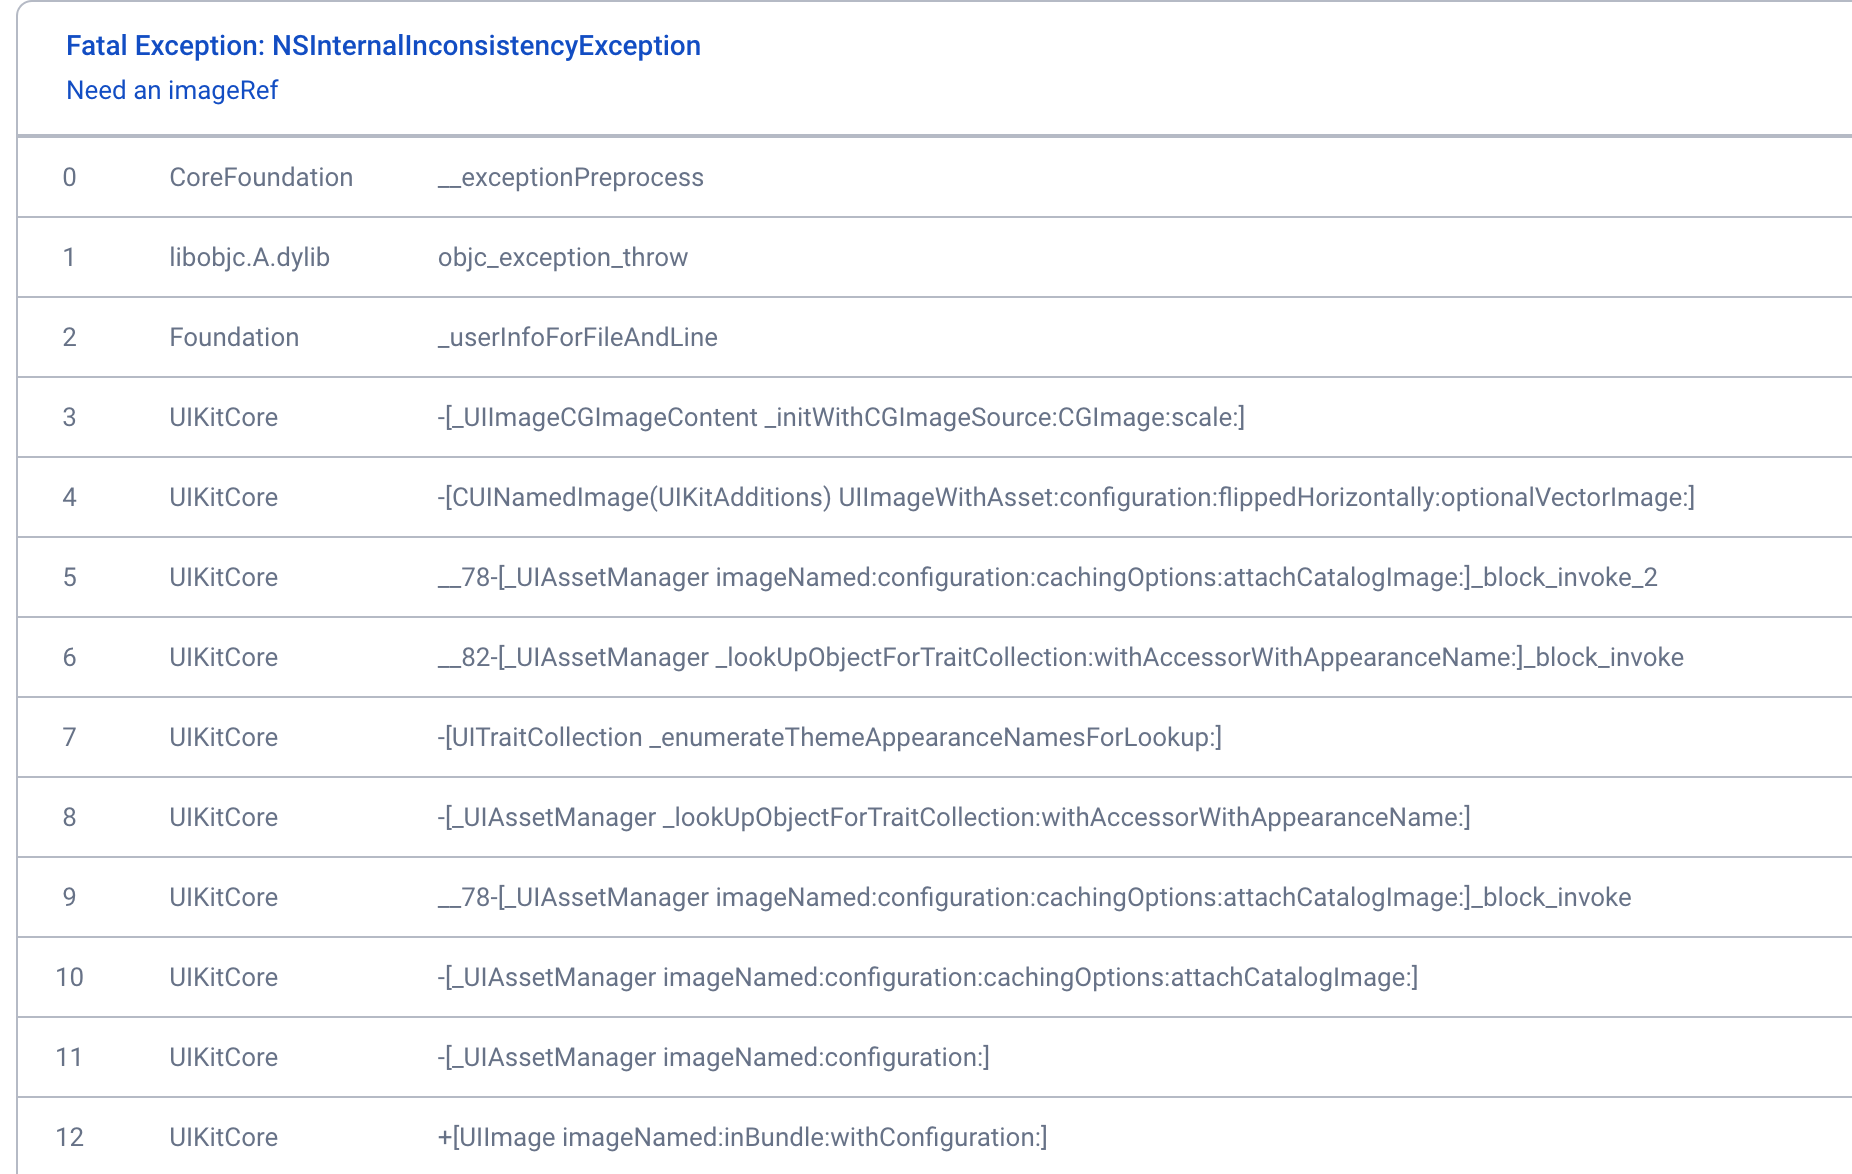Screen dimensions: 1852x1174
Task: Click frame number 10 in the stack trace
Action: coord(69,977)
